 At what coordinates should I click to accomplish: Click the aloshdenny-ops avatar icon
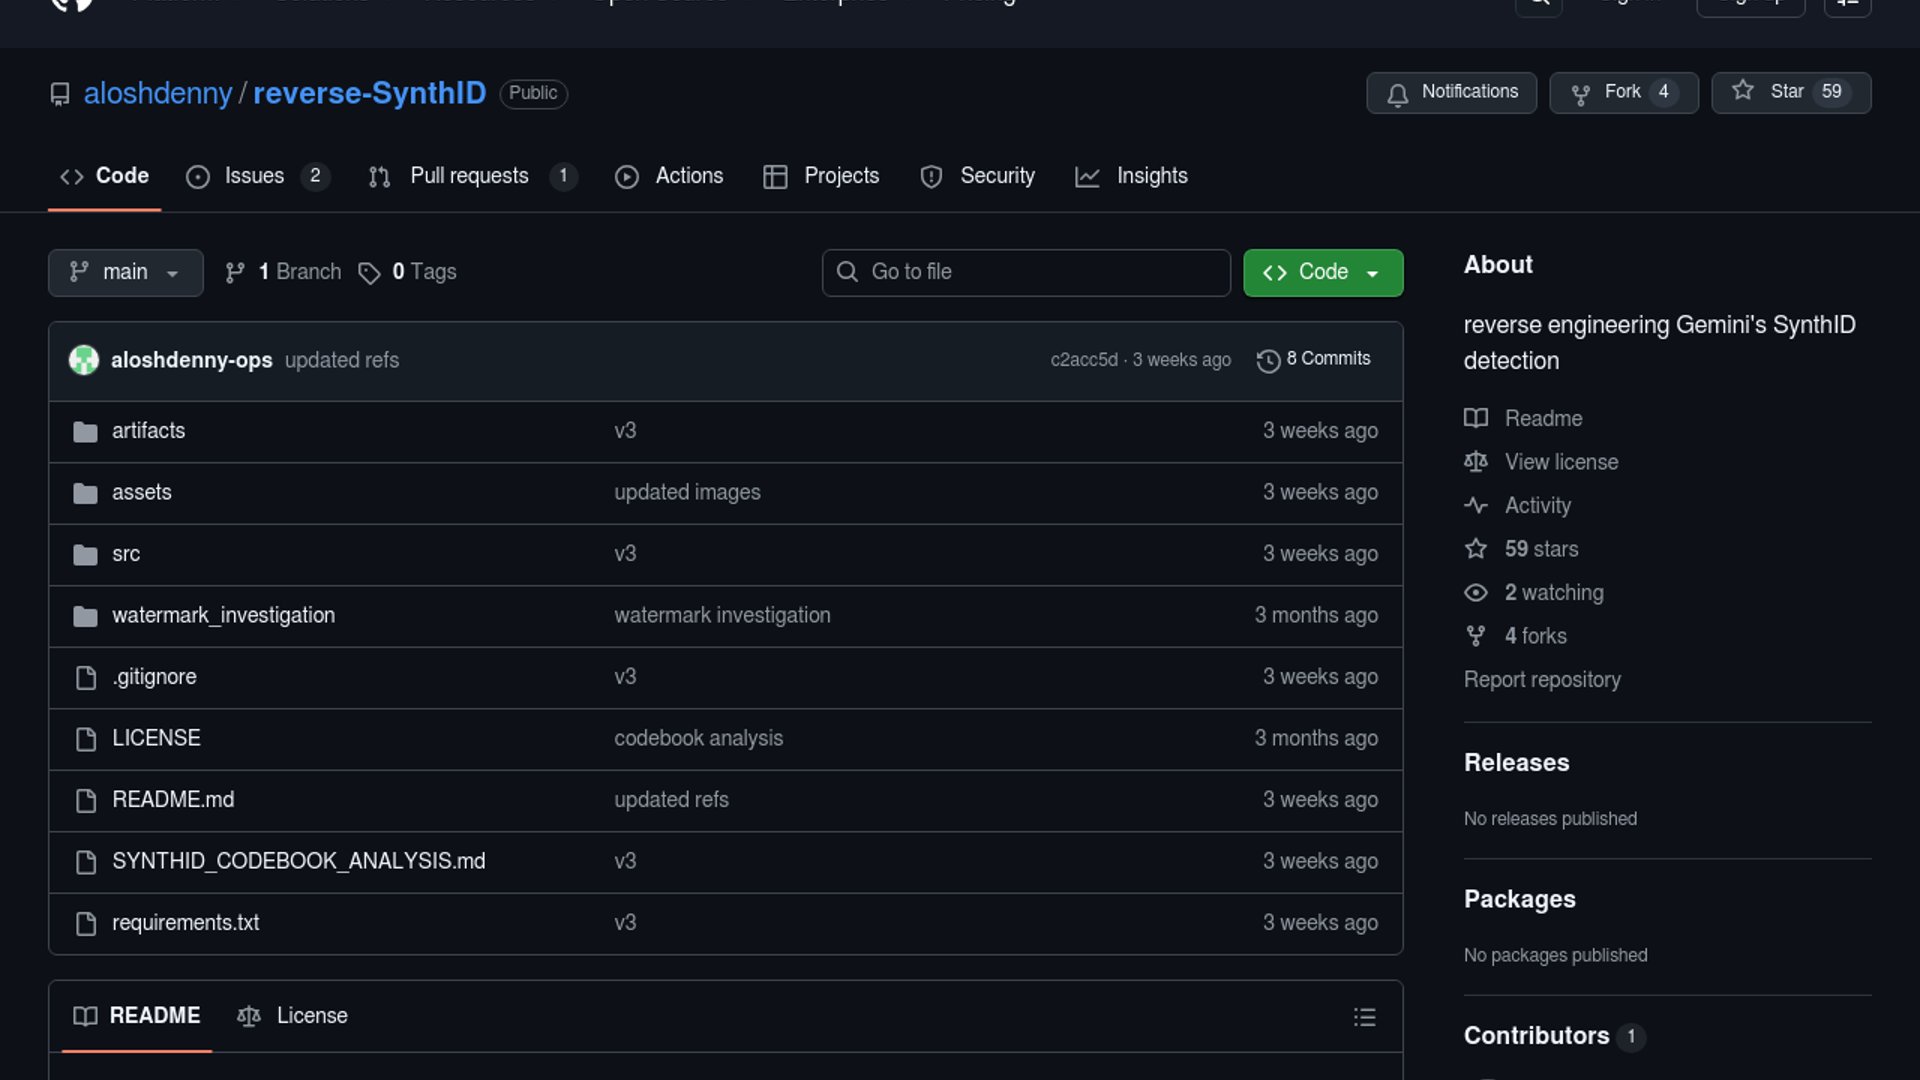(x=84, y=360)
